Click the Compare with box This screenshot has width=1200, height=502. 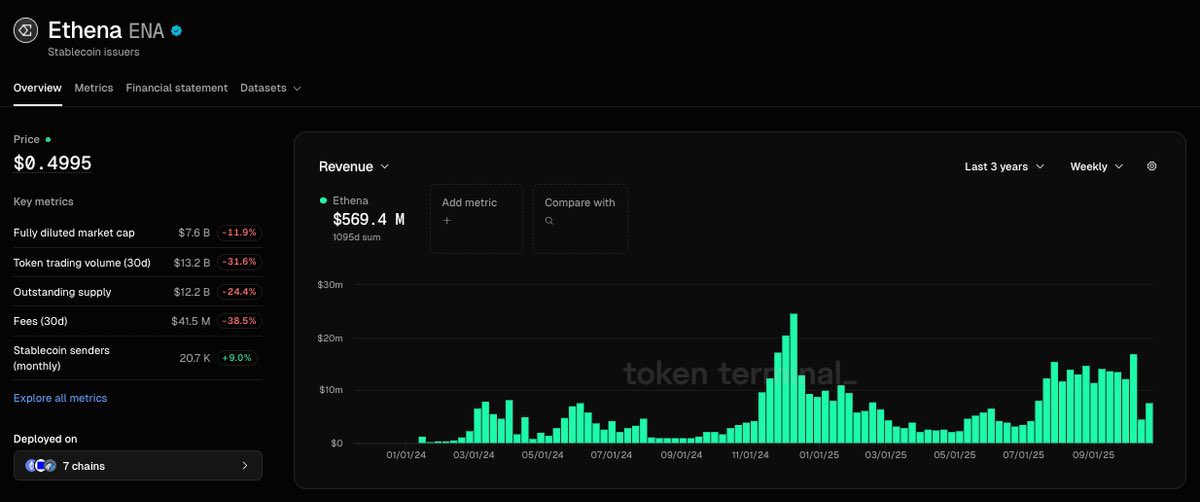580,218
